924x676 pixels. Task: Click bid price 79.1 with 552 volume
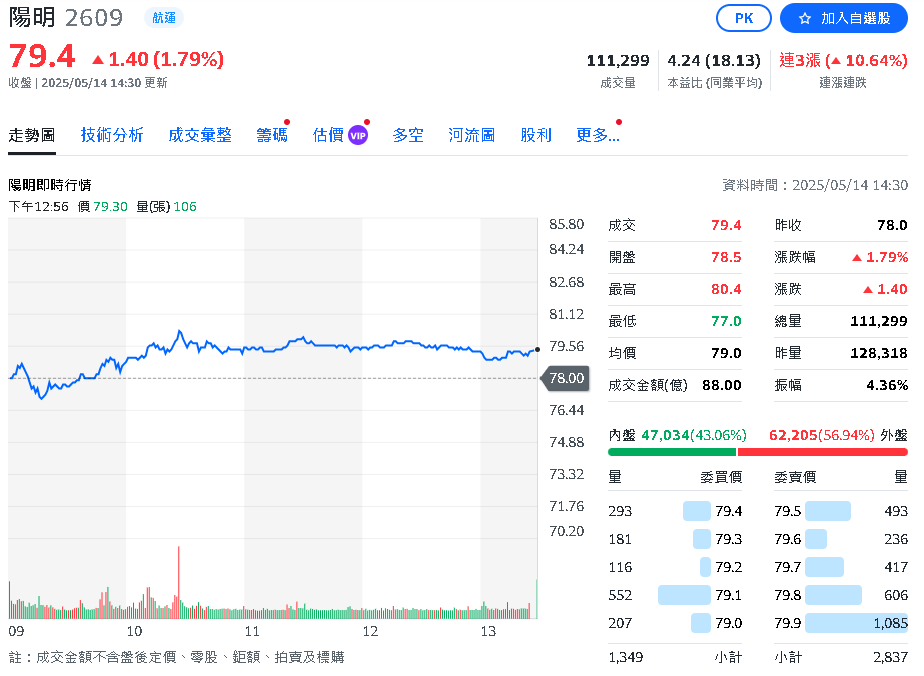pyautogui.click(x=675, y=595)
